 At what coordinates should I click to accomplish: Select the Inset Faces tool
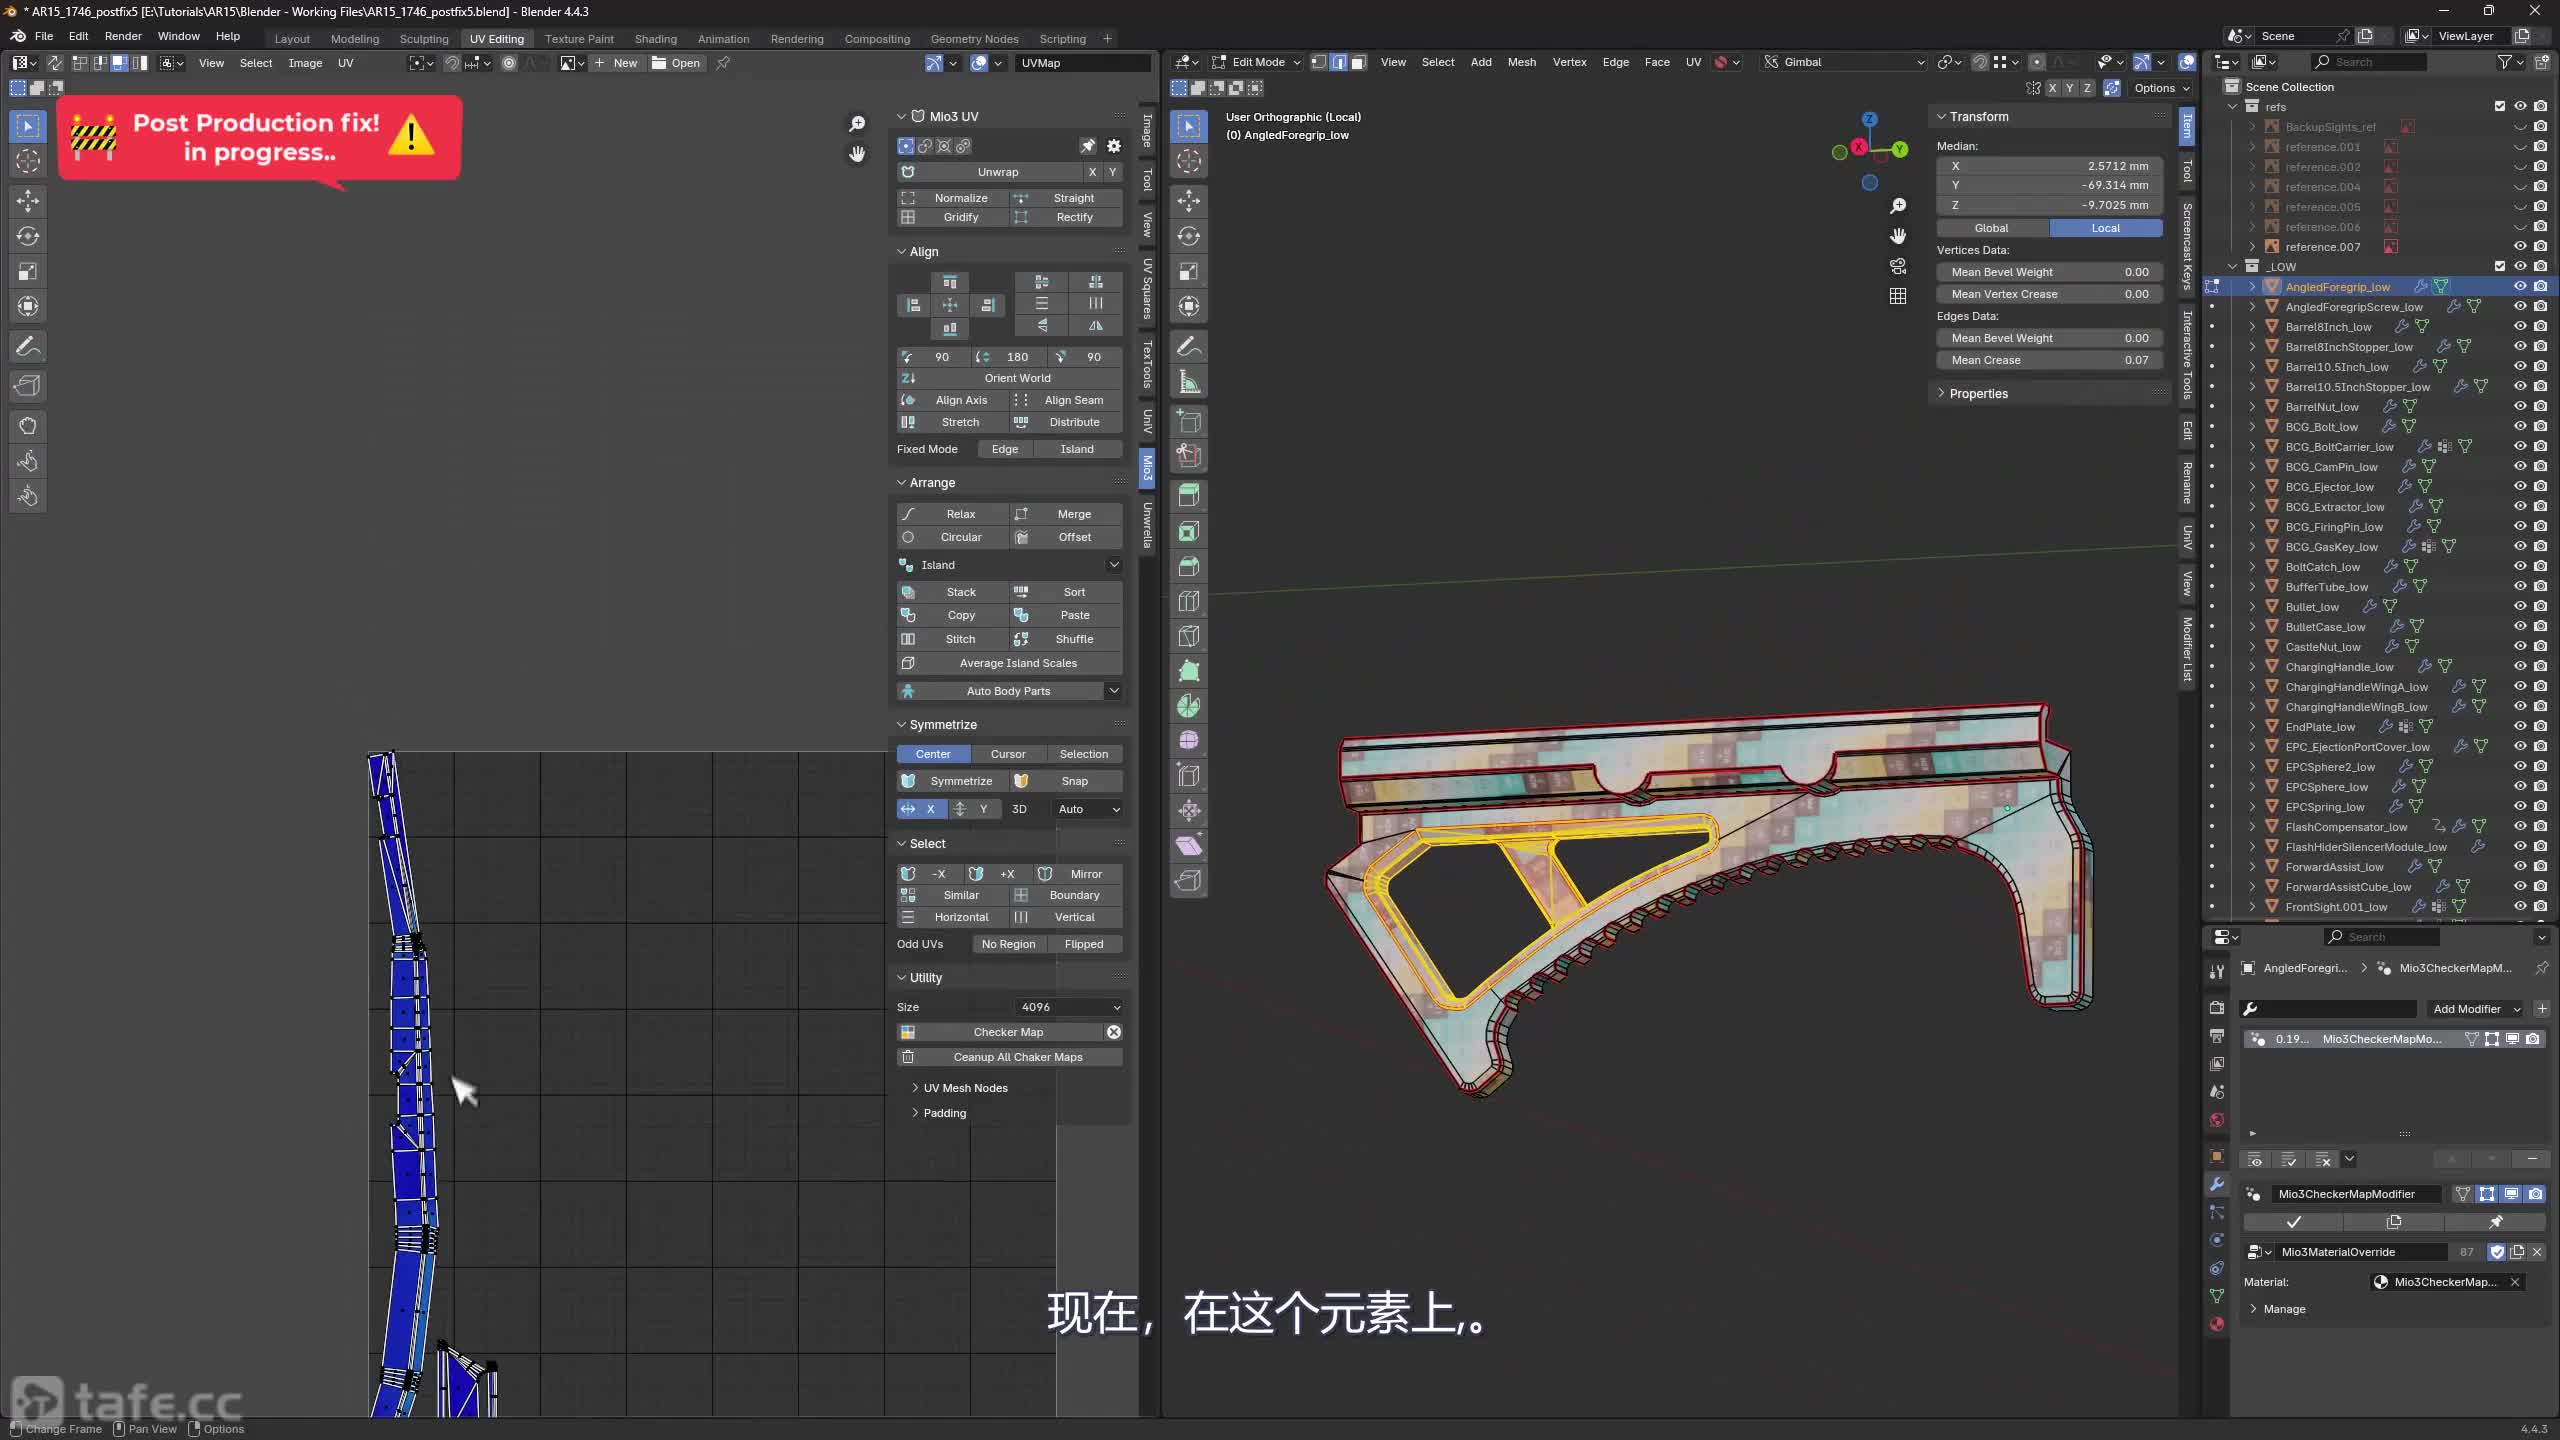(x=1189, y=532)
